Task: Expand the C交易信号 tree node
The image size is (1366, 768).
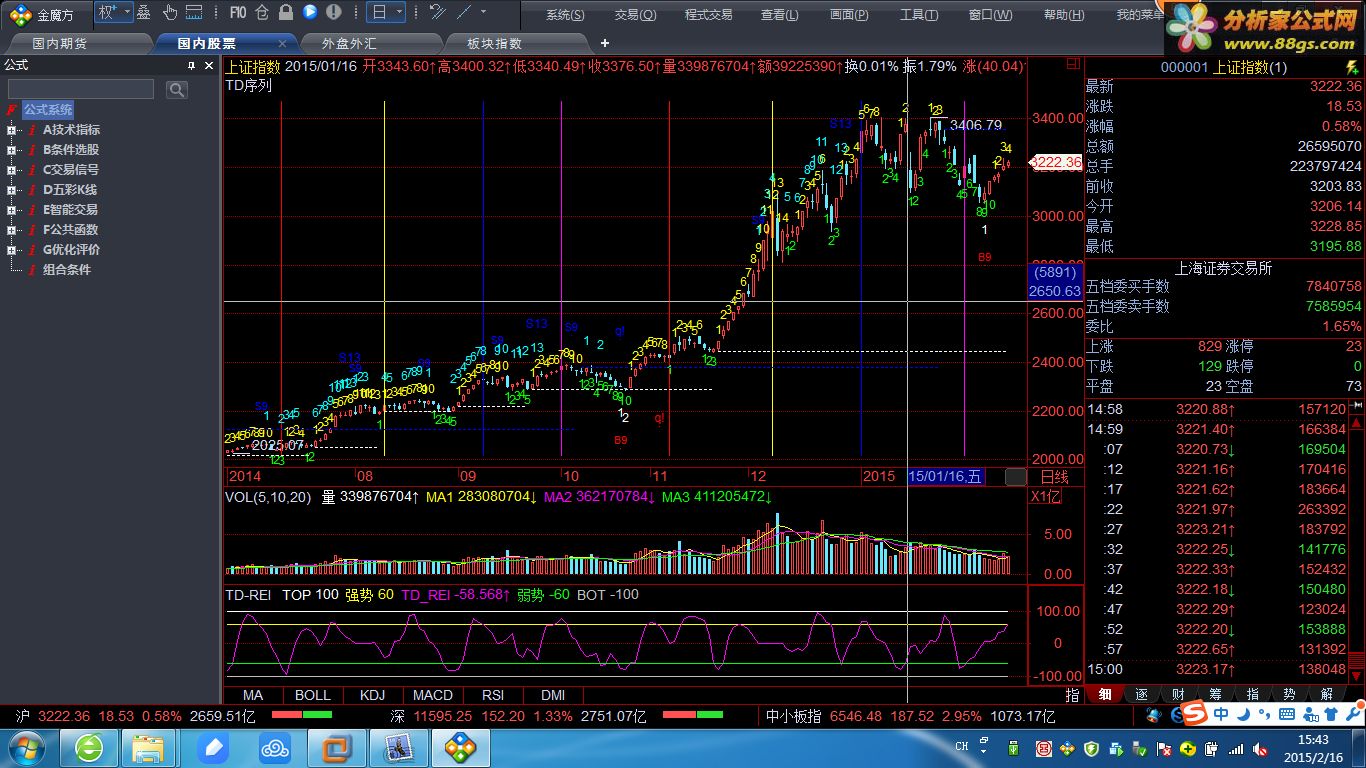Action: [x=11, y=170]
